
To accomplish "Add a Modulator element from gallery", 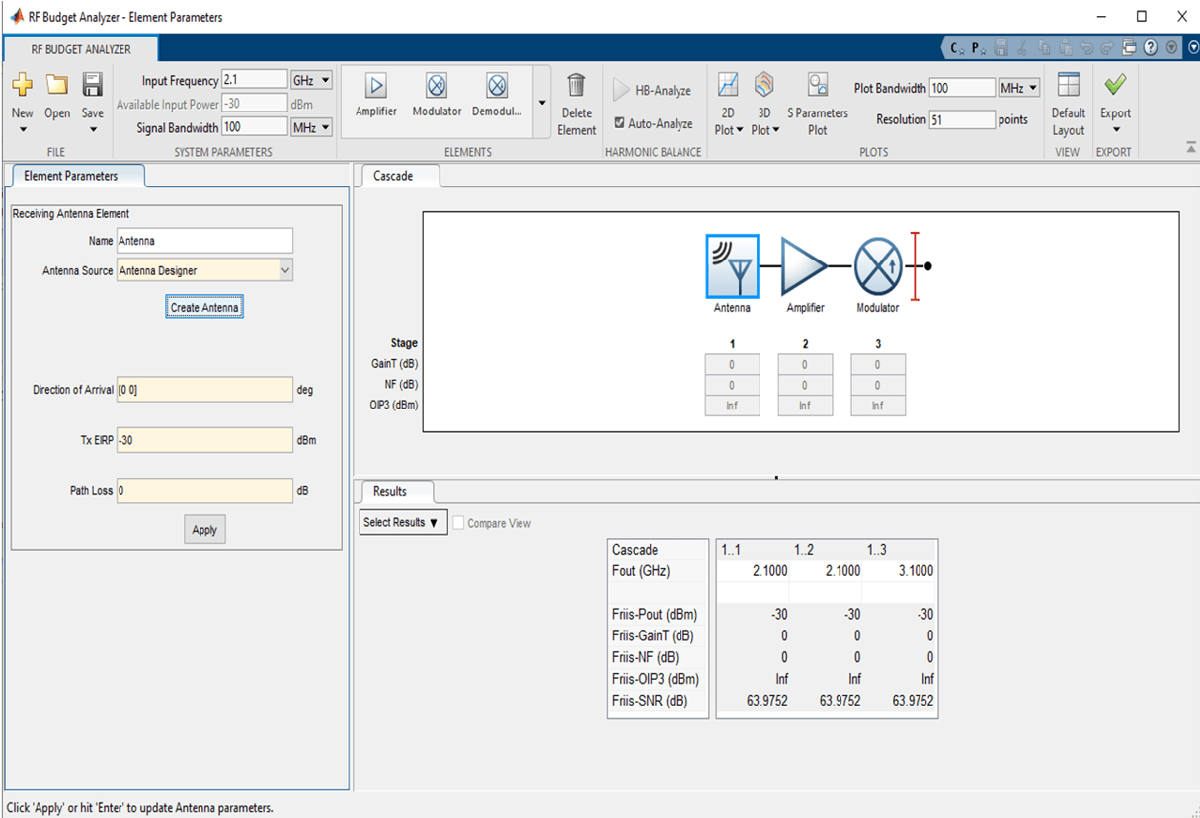I will point(437,87).
